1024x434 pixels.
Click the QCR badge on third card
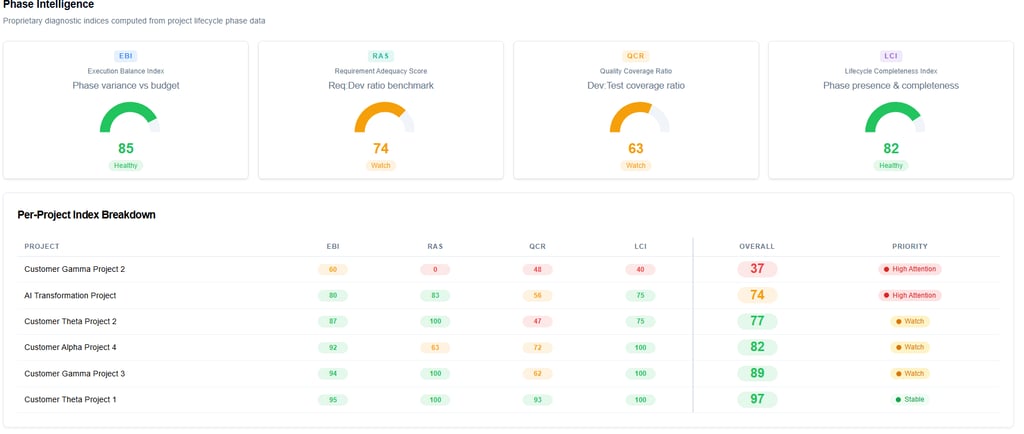point(635,56)
